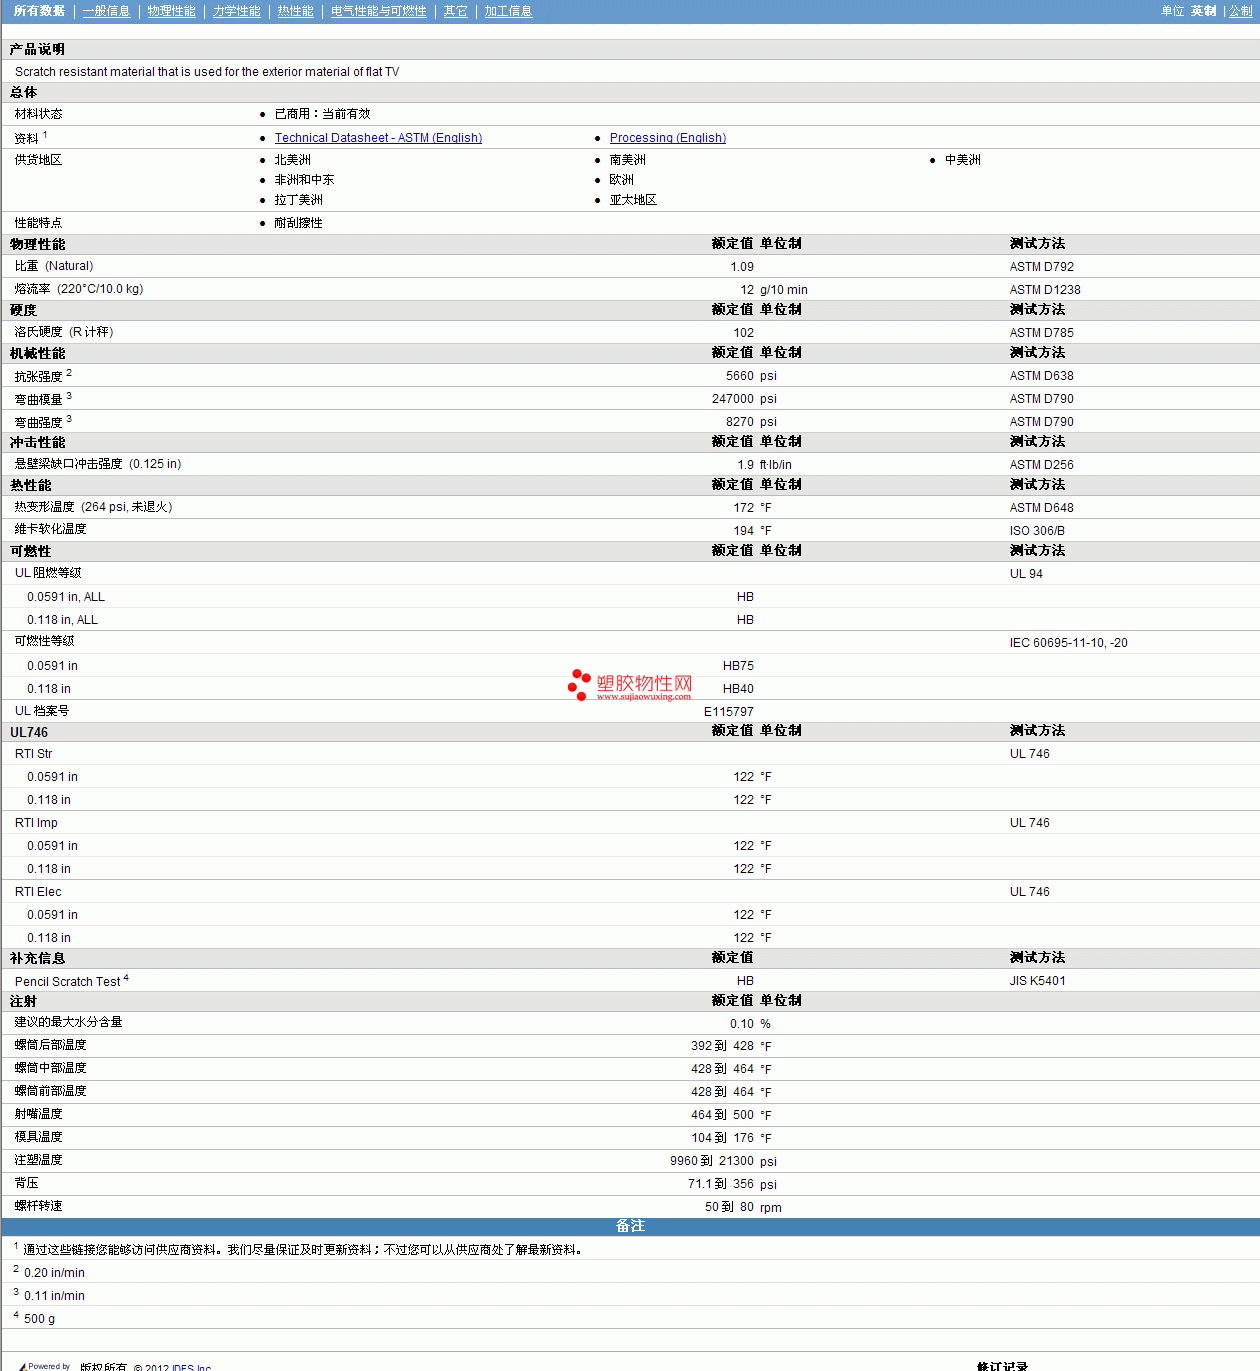The image size is (1260, 1371).
Task: Switch to the 物理性能 tab
Action: pyautogui.click(x=171, y=11)
